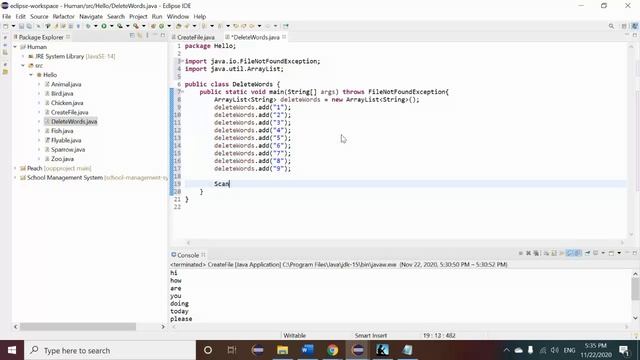Image resolution: width=640 pixels, height=360 pixels.
Task: Toggle Scroll Lock in Console toolbar
Action: (x=553, y=253)
